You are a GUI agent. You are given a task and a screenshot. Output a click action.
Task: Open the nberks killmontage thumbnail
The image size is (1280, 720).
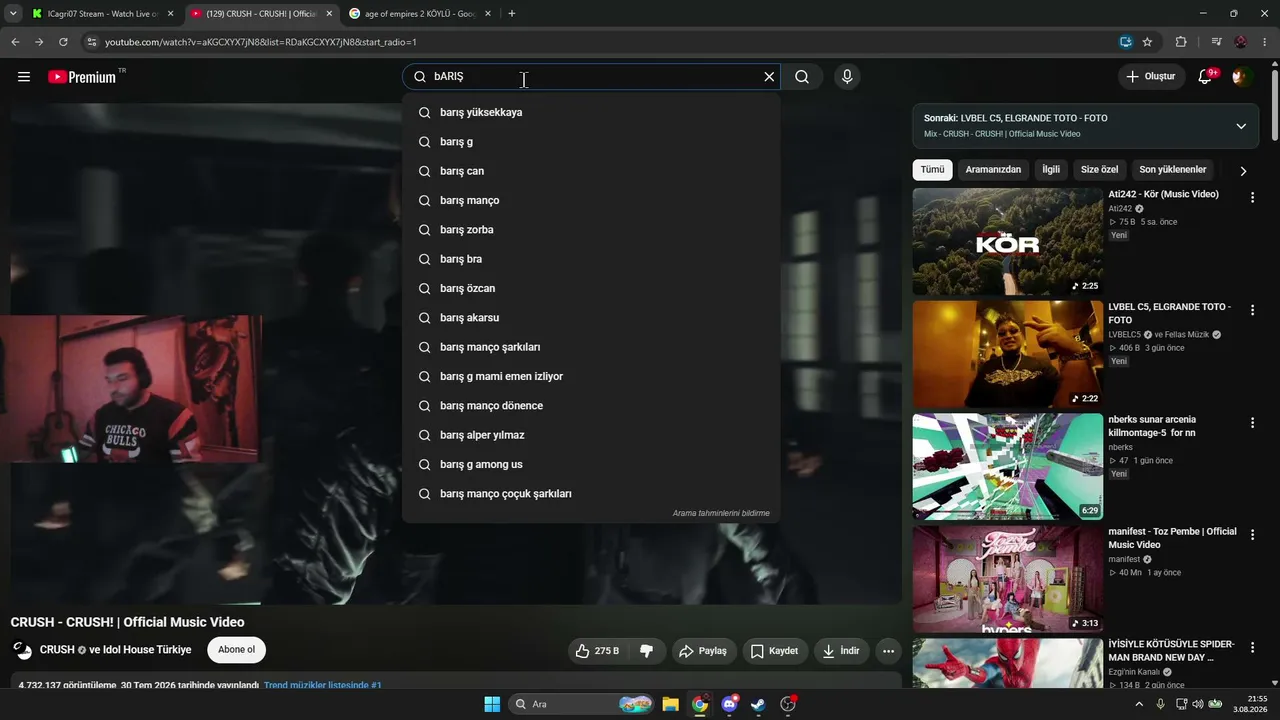[x=1008, y=466]
